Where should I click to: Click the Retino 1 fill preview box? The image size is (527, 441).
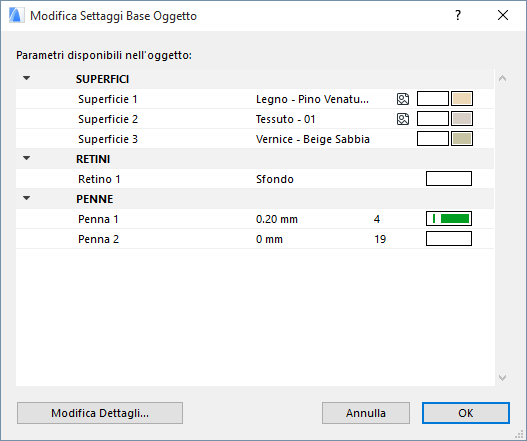click(x=449, y=178)
